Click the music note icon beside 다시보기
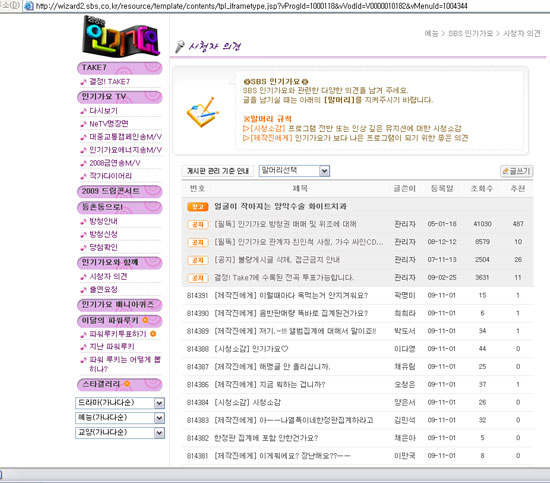The height and width of the screenshot is (483, 550). (x=83, y=111)
